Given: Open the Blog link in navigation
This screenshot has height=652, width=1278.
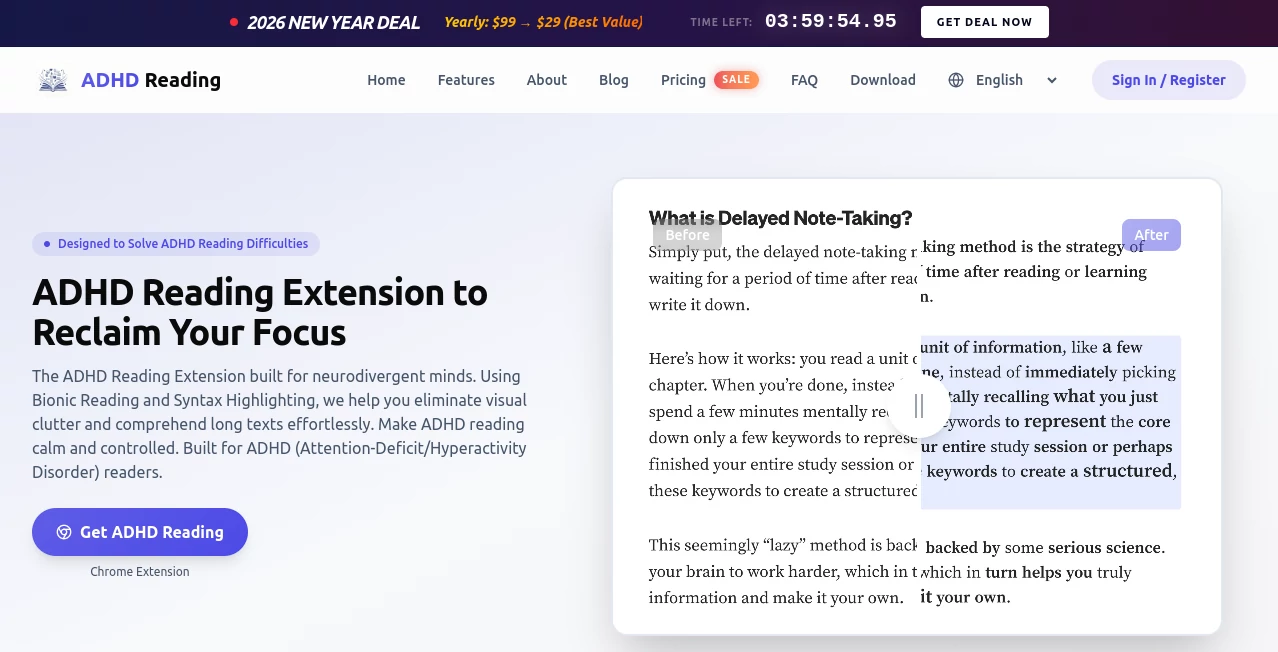Looking at the screenshot, I should tap(614, 80).
